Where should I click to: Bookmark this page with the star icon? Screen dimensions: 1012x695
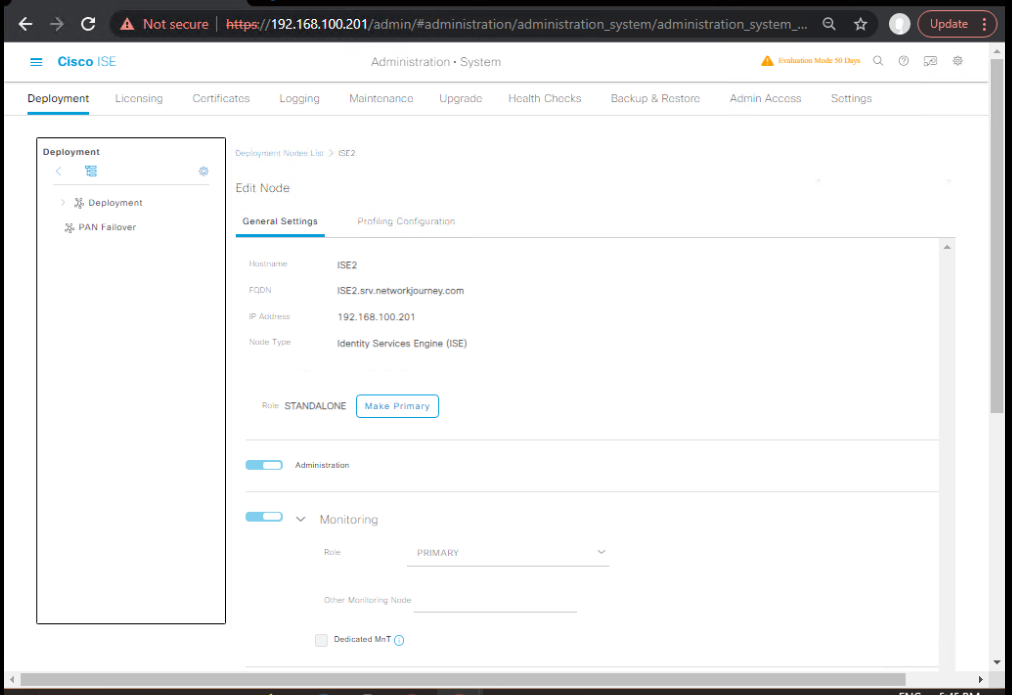coord(860,25)
